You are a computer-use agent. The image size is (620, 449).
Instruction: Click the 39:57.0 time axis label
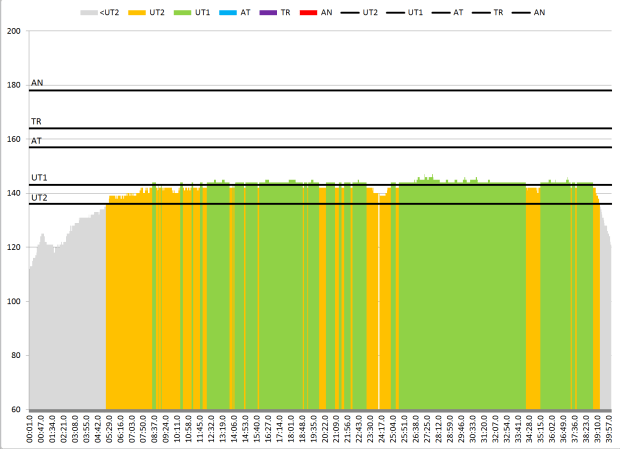tap(609, 429)
